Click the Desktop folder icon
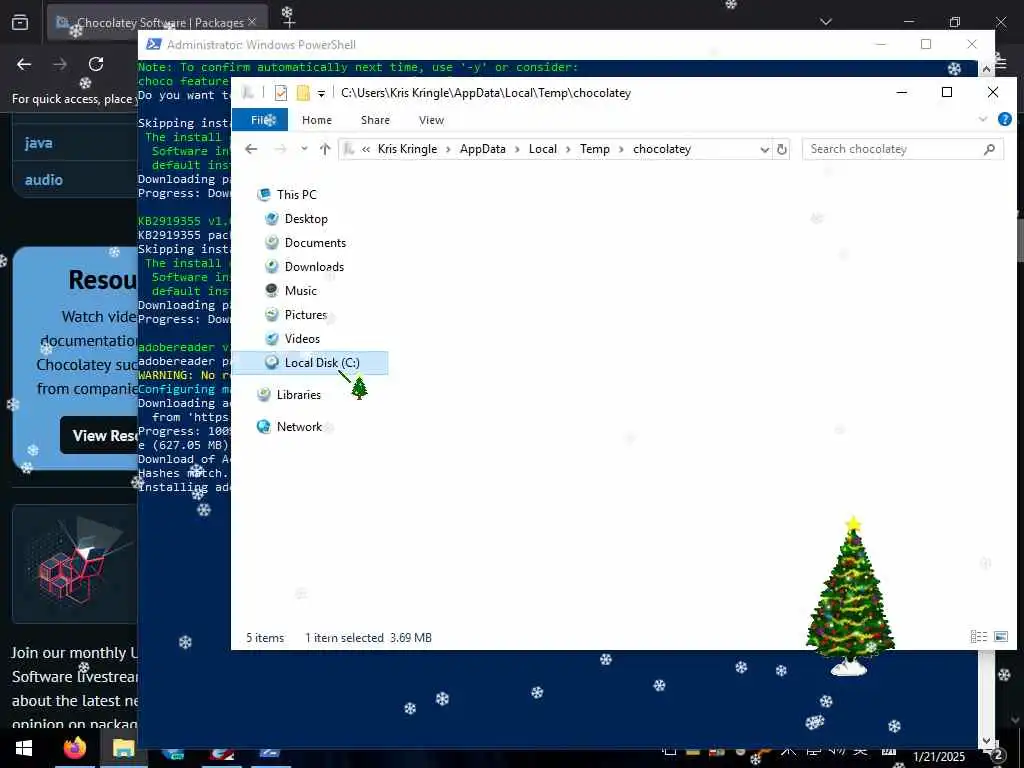The height and width of the screenshot is (768, 1024). click(x=272, y=219)
